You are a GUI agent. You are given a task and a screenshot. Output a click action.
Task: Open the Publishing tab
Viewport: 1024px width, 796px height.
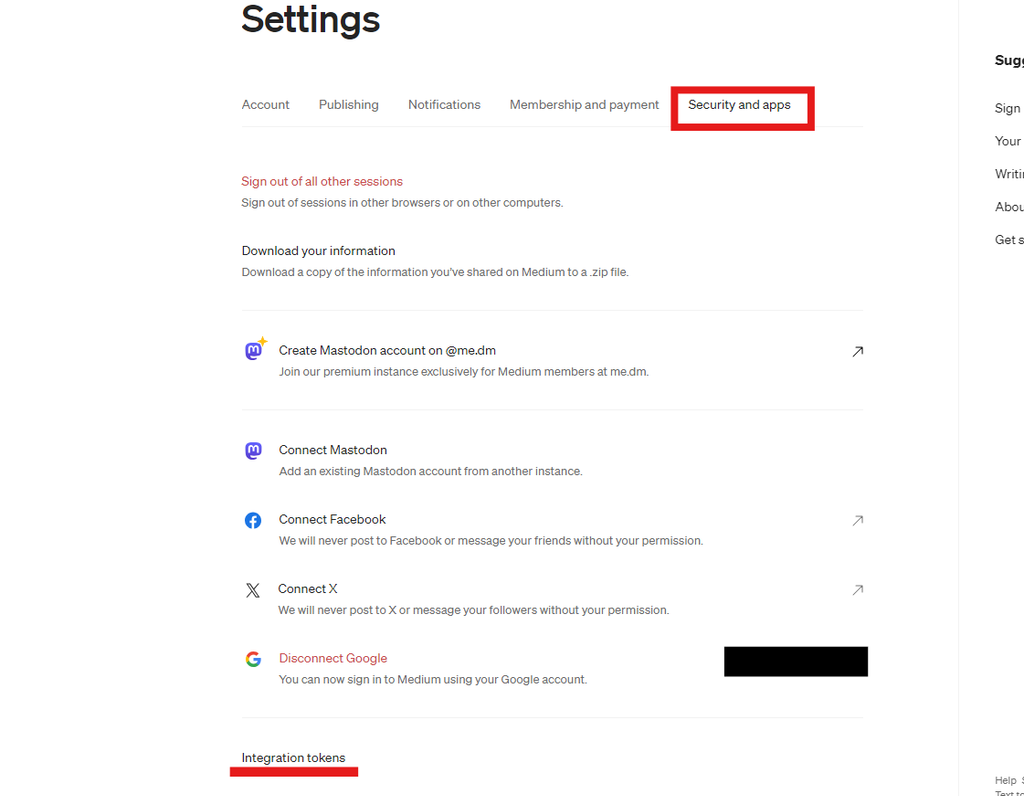[348, 104]
